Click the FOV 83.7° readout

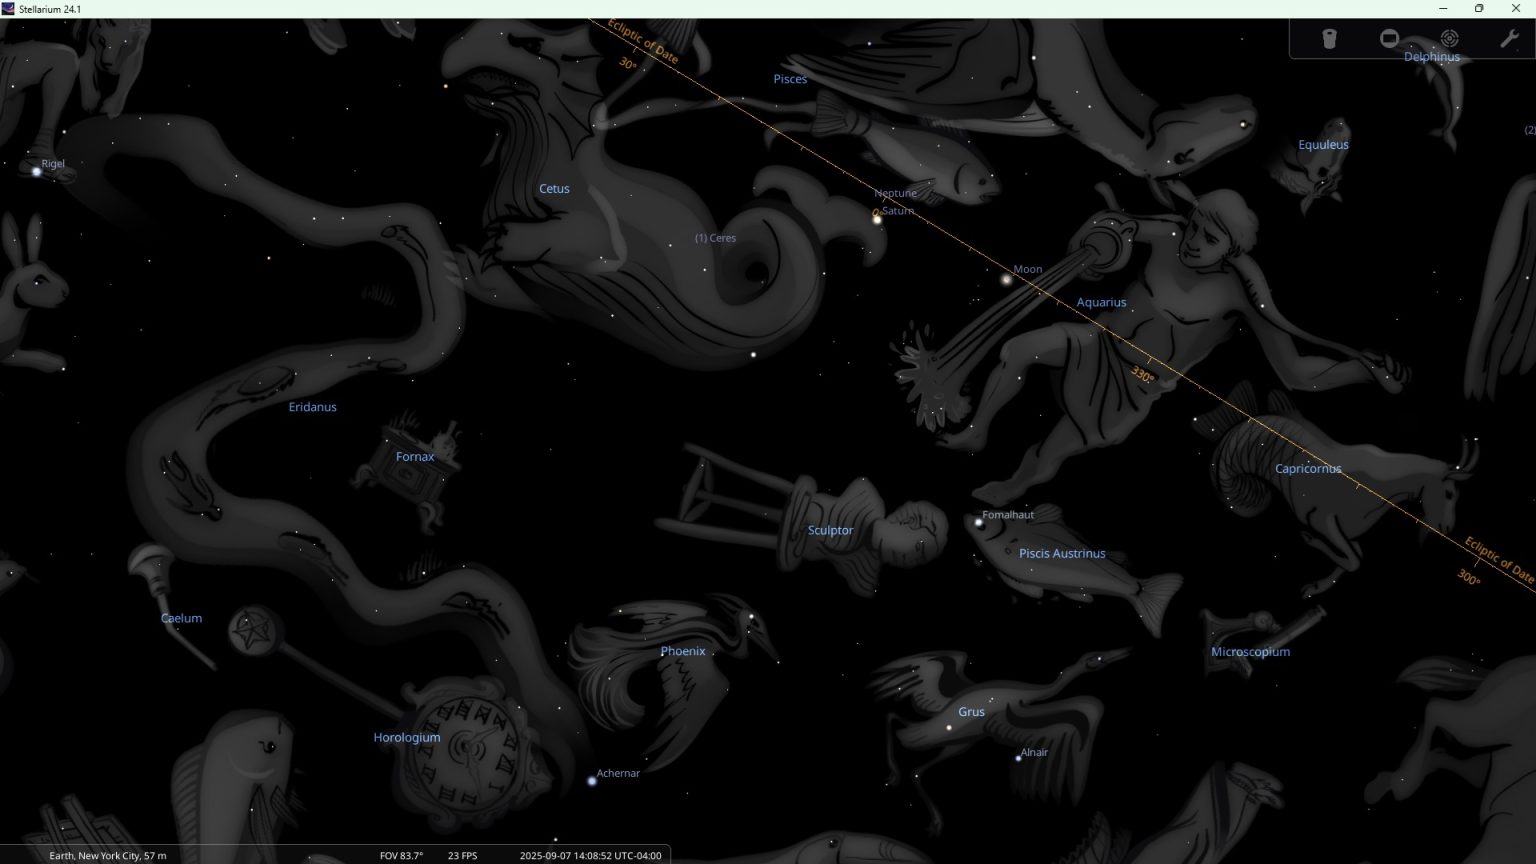pos(401,856)
